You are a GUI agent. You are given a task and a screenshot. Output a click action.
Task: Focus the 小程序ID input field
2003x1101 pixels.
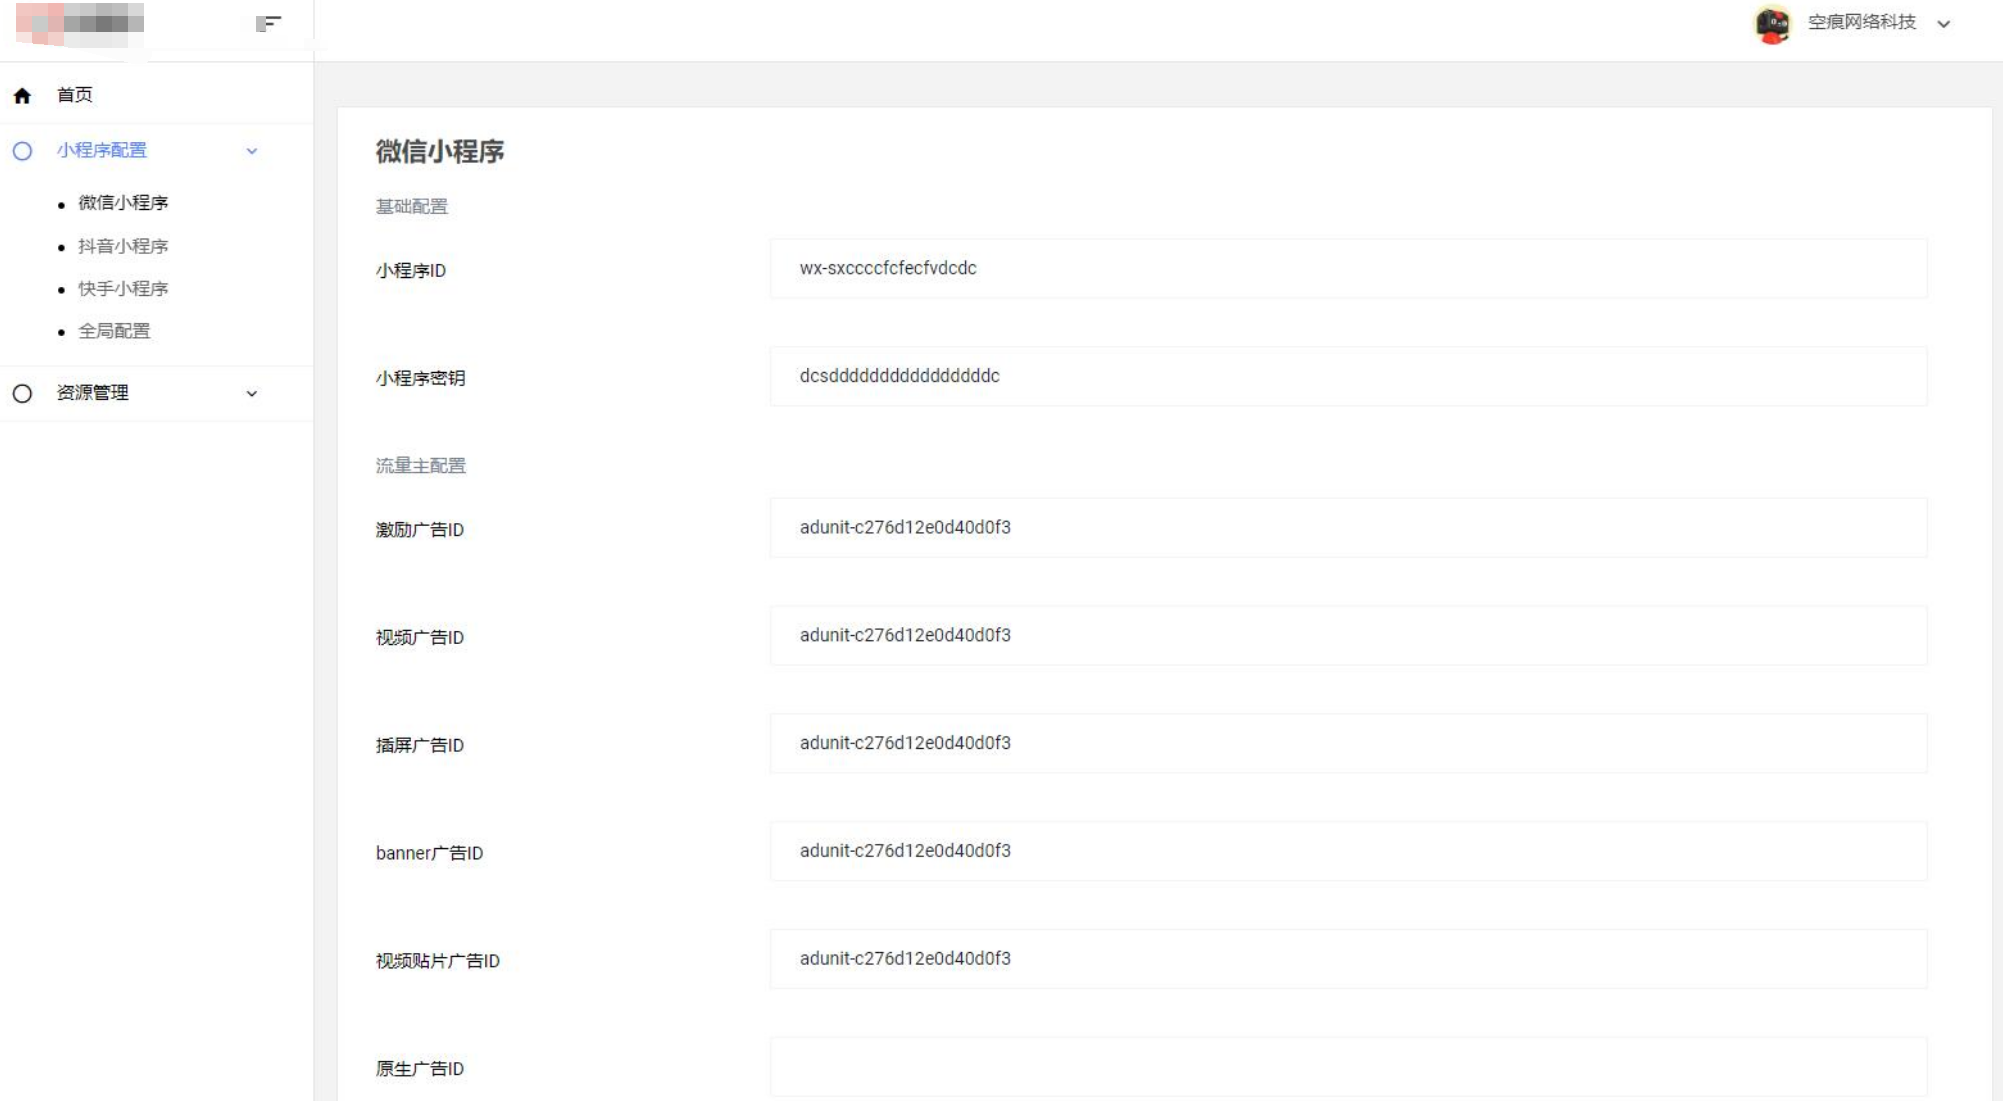[1348, 268]
